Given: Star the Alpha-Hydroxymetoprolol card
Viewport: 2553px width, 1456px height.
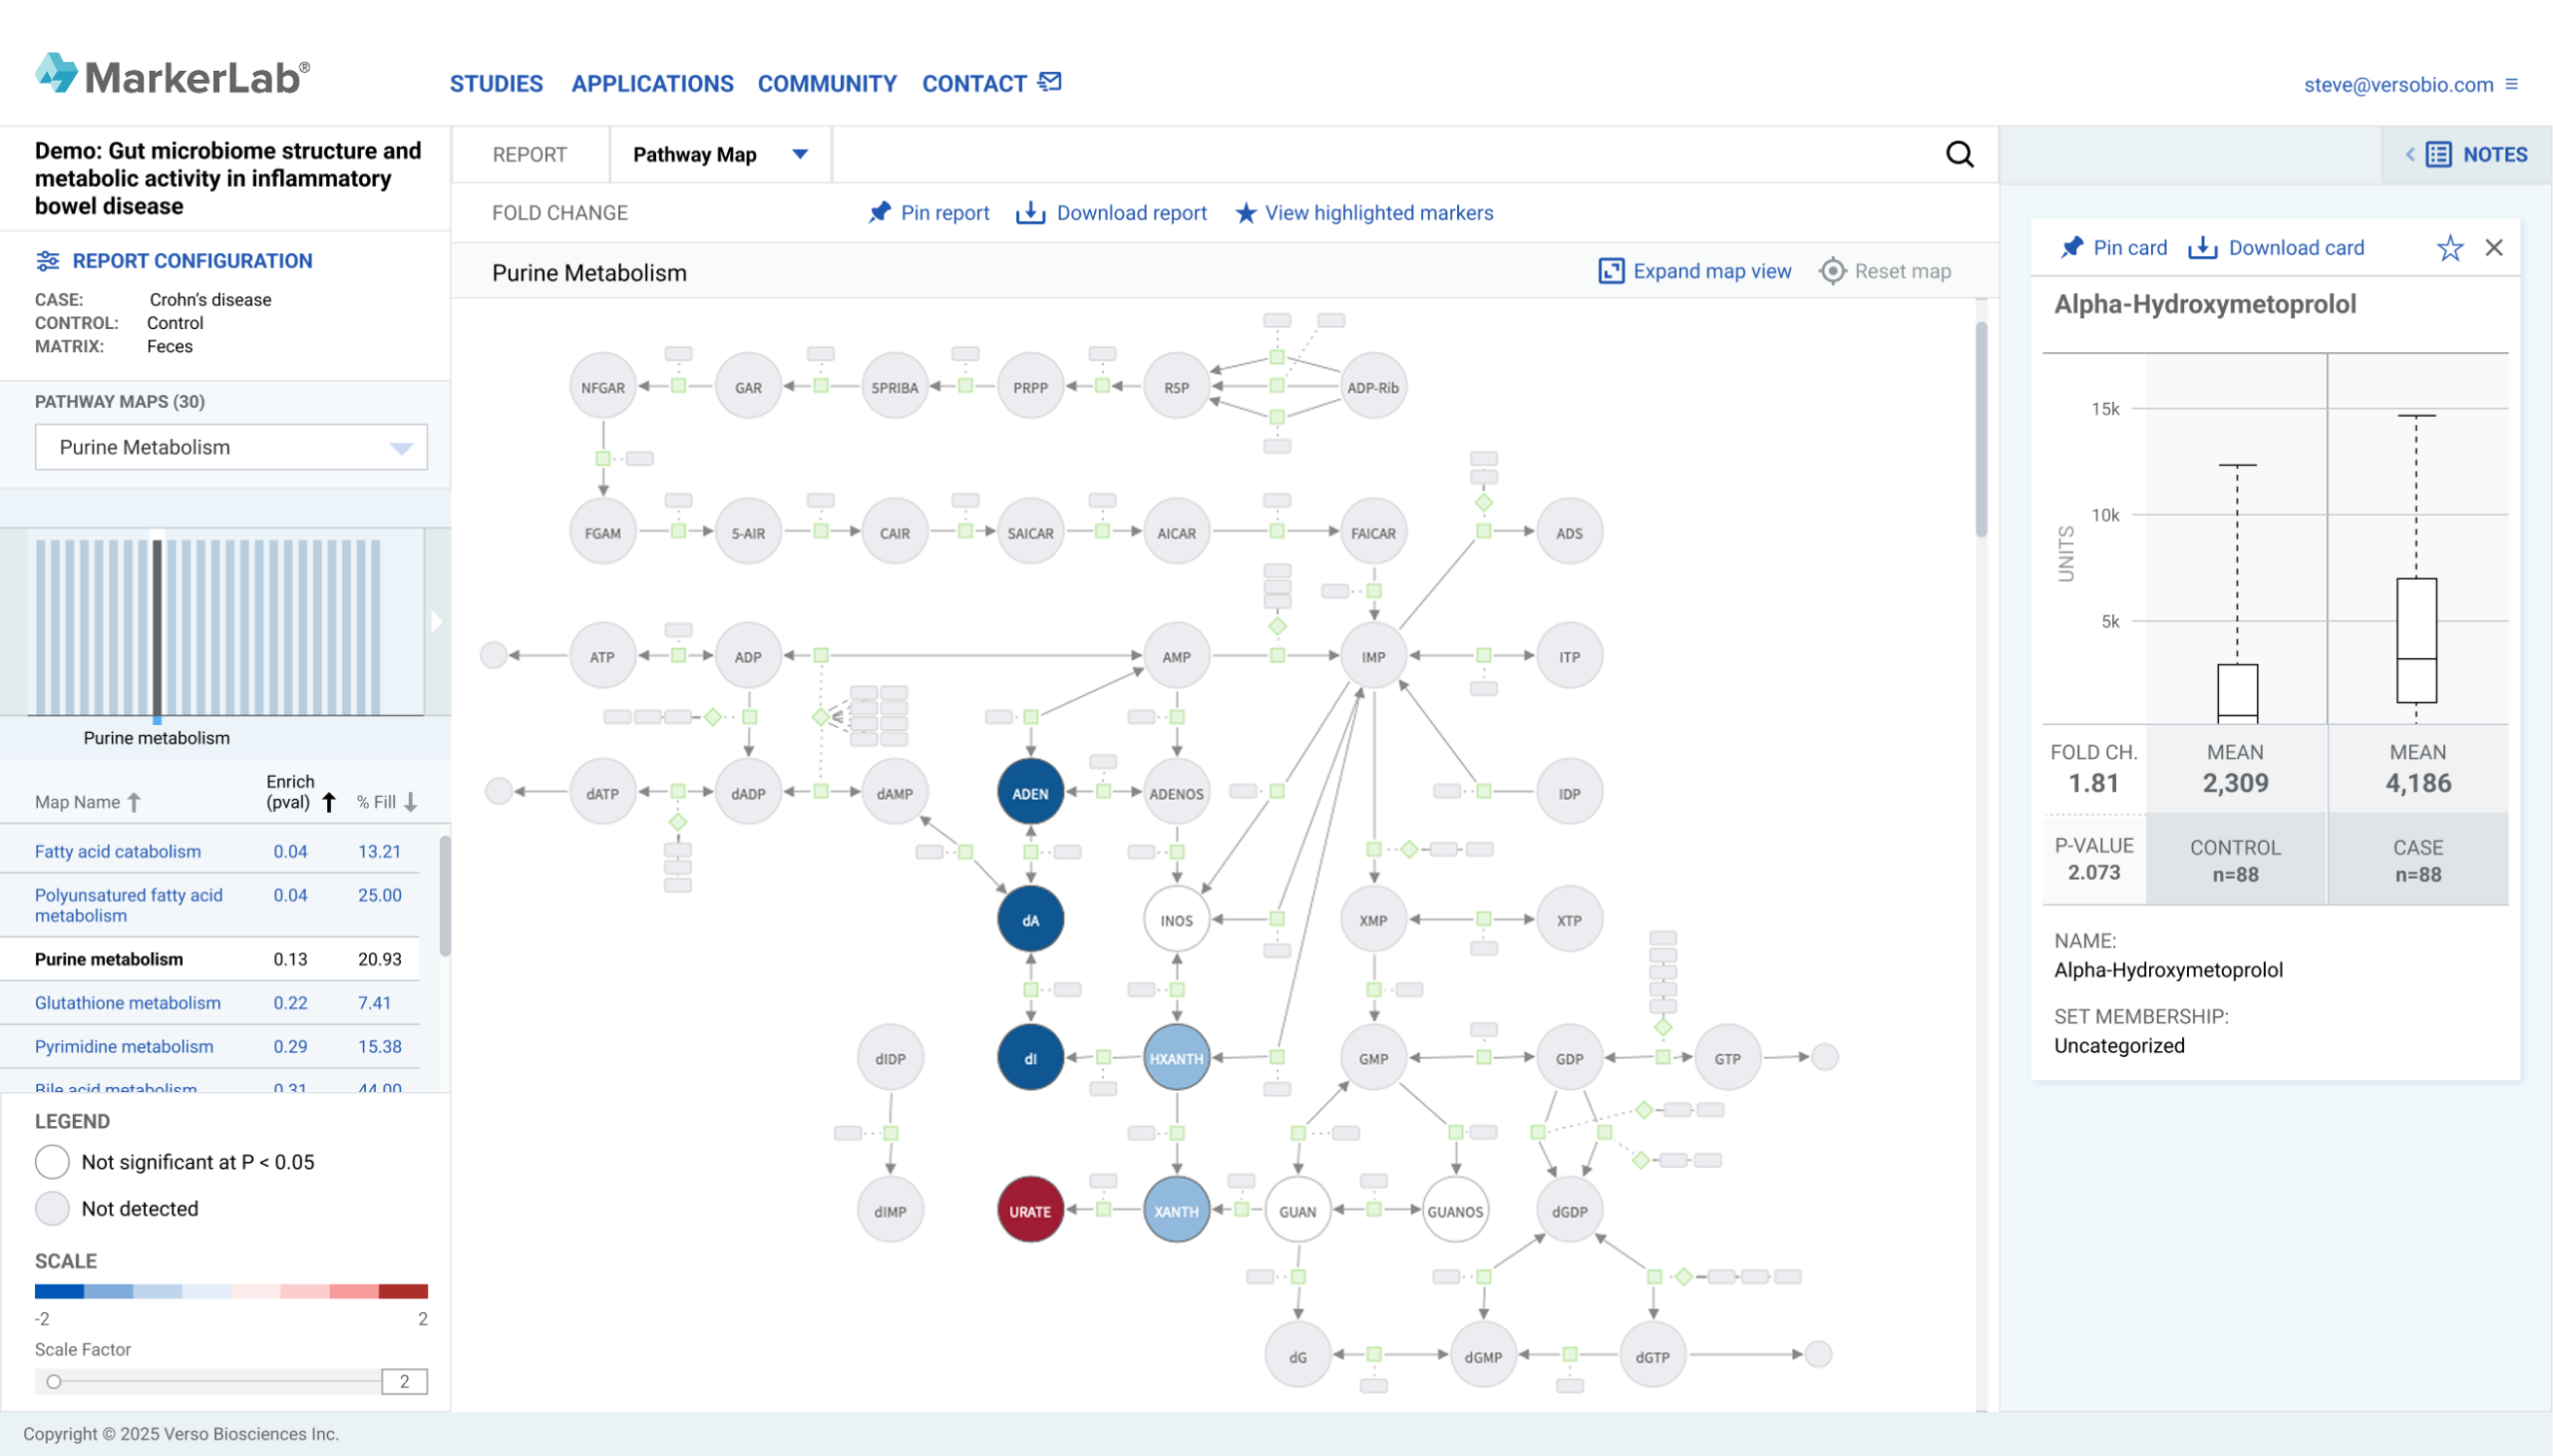Looking at the screenshot, I should 2449,248.
